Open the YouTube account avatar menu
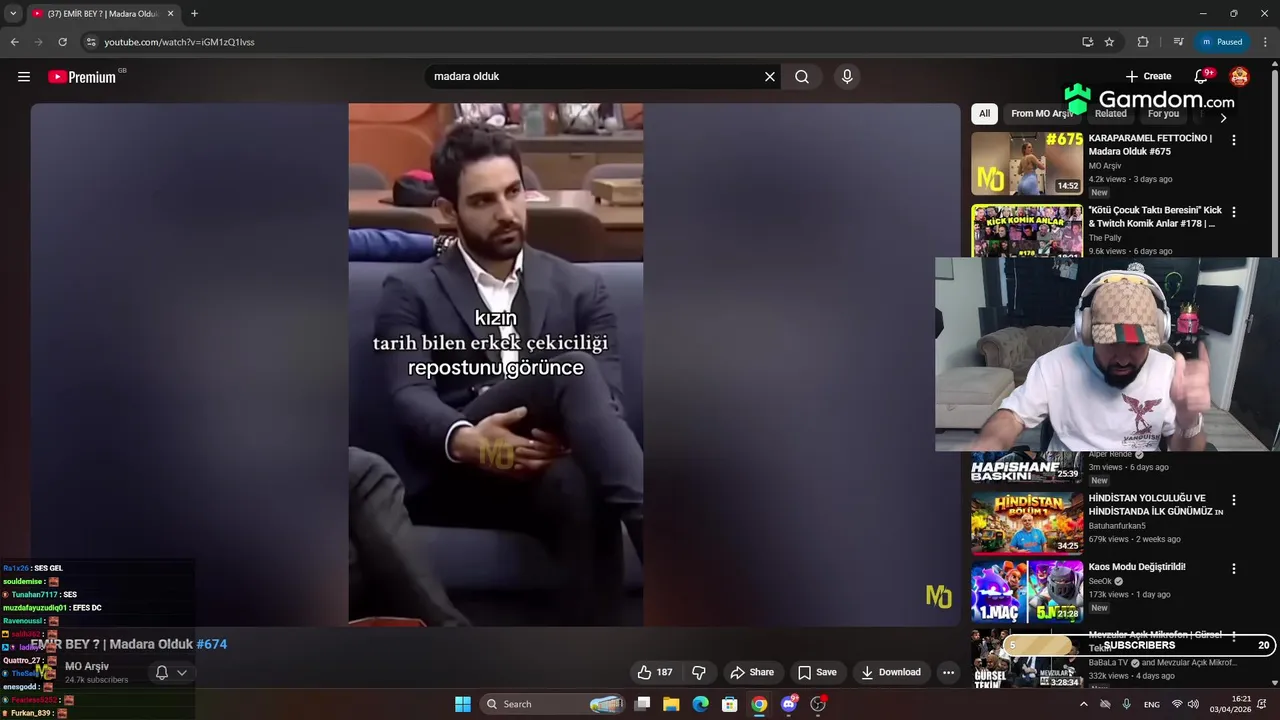The height and width of the screenshot is (720, 1280). [1239, 77]
